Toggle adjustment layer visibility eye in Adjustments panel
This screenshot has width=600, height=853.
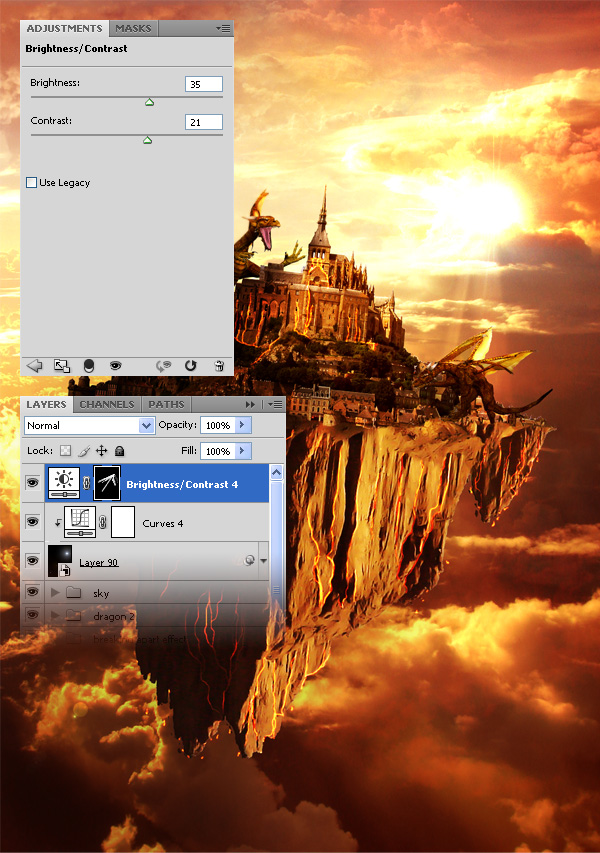115,366
